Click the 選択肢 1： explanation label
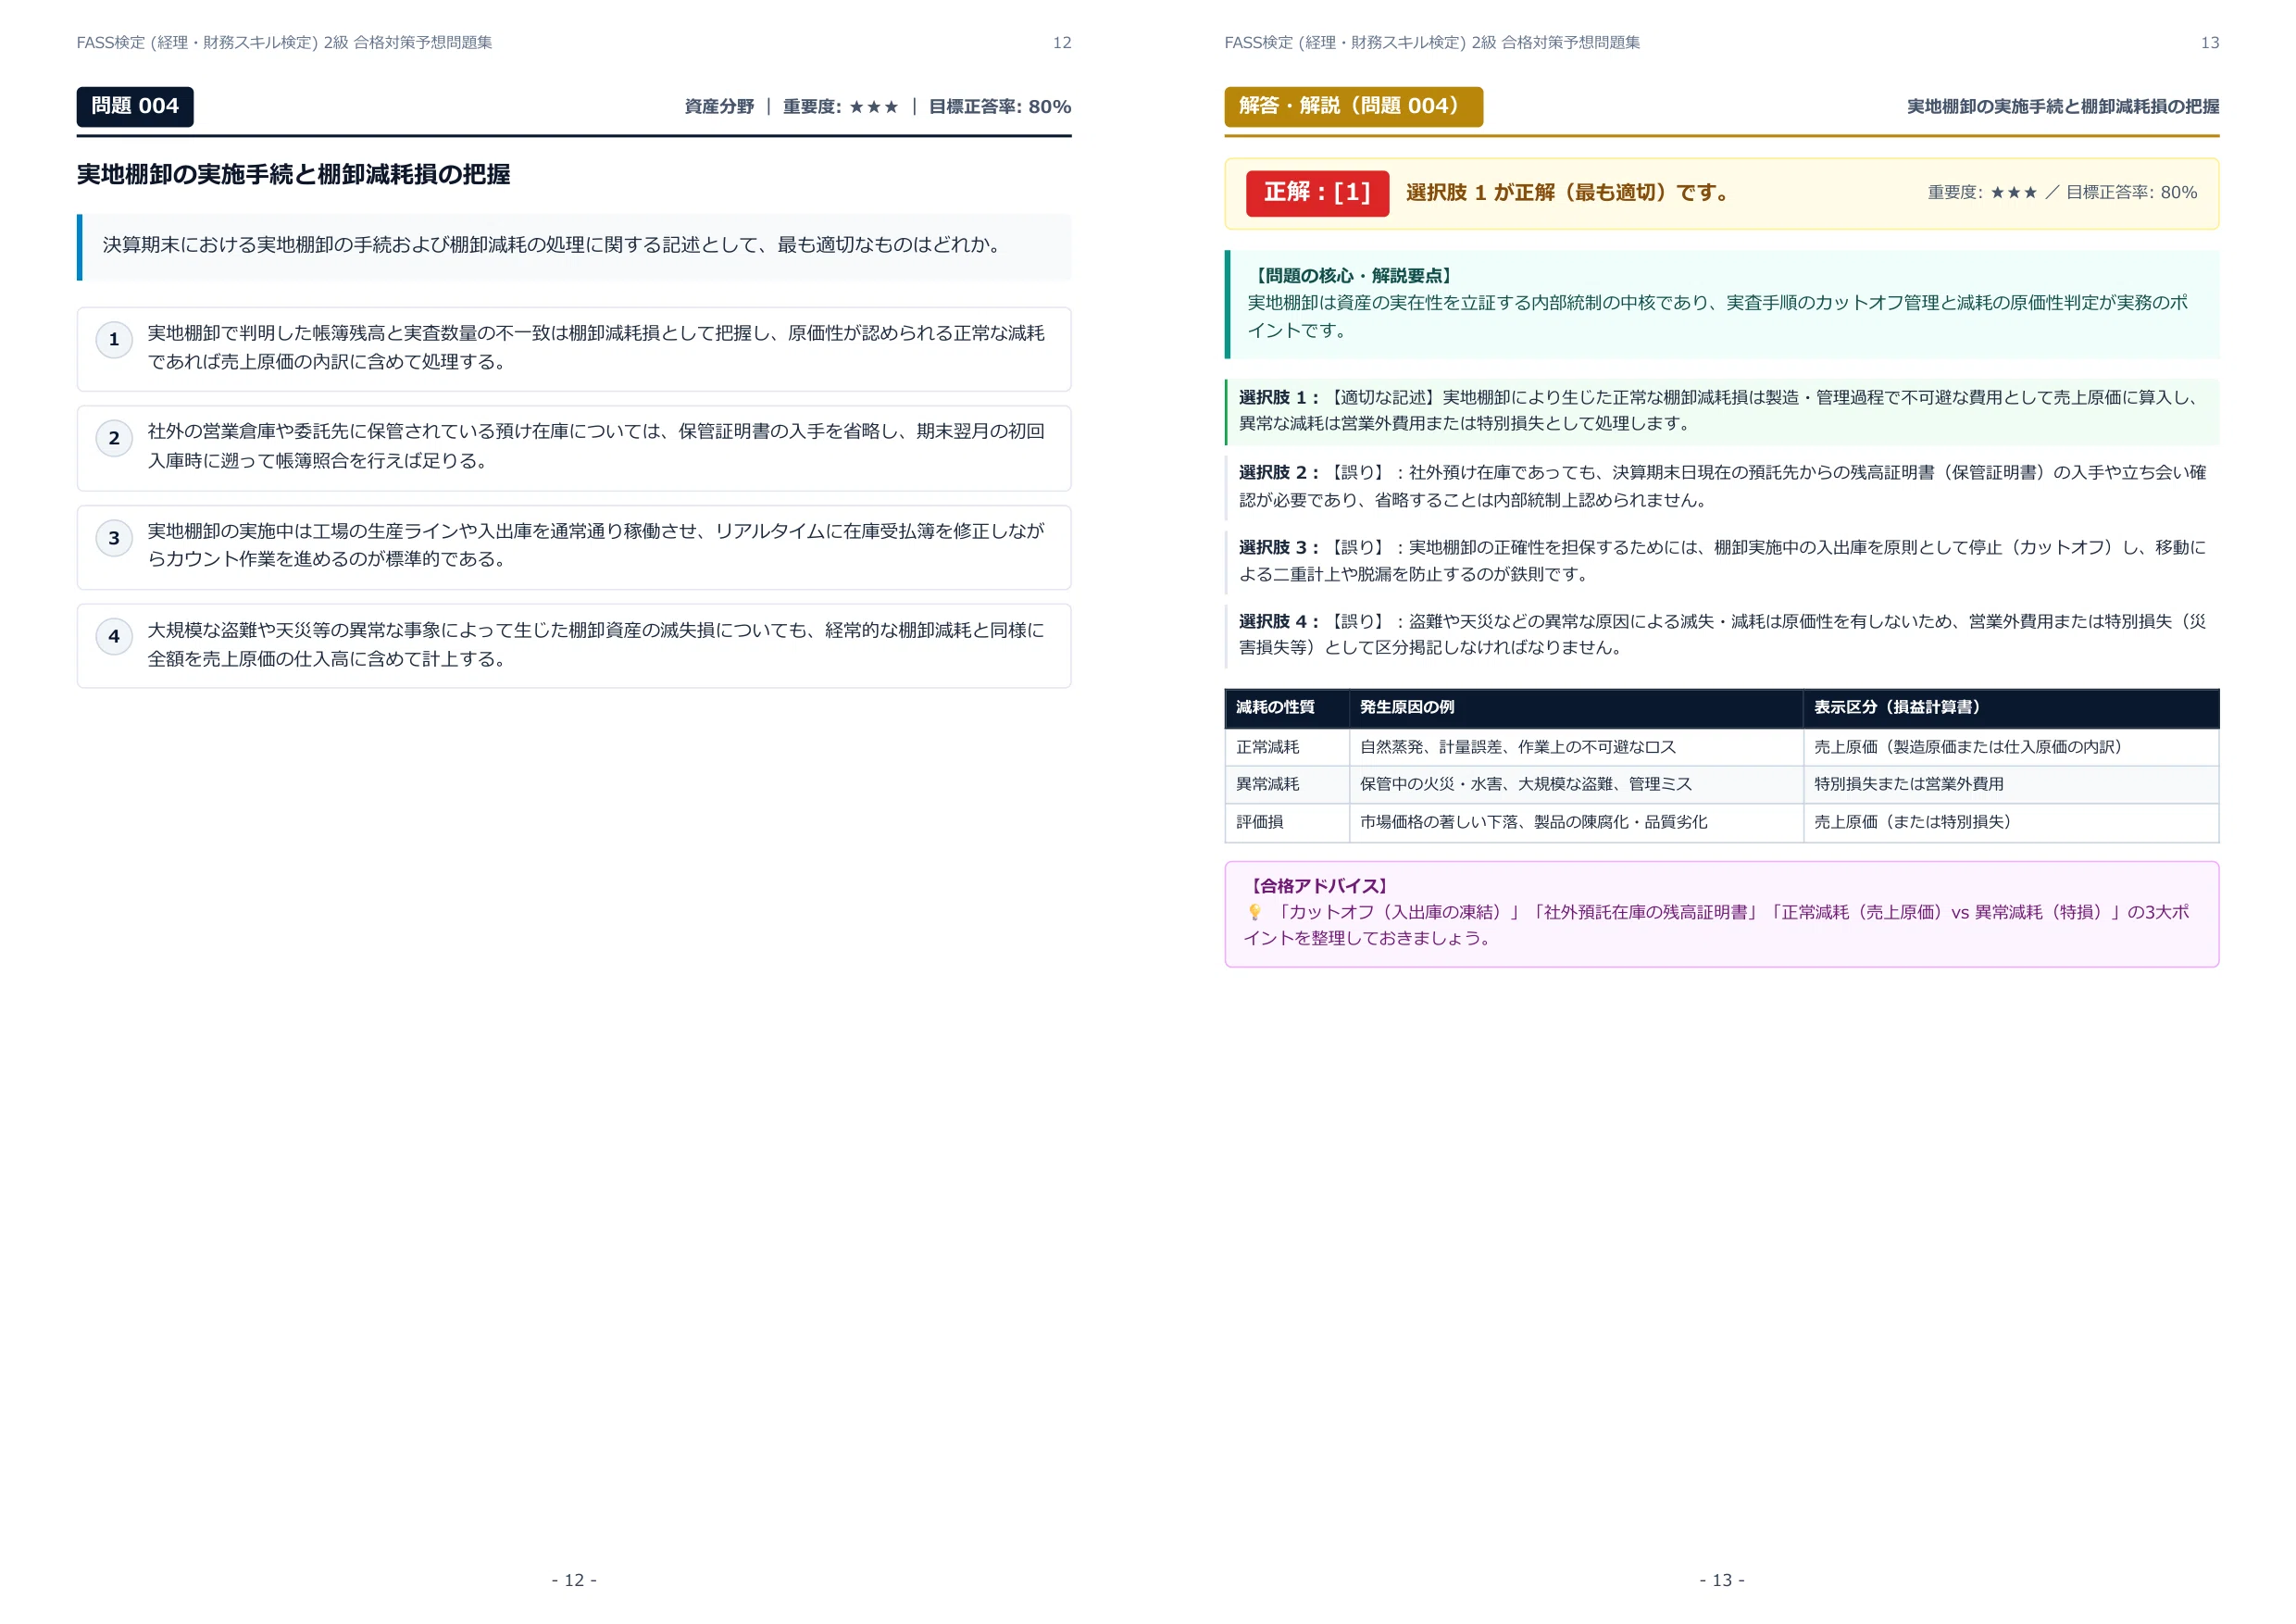 [1280, 398]
